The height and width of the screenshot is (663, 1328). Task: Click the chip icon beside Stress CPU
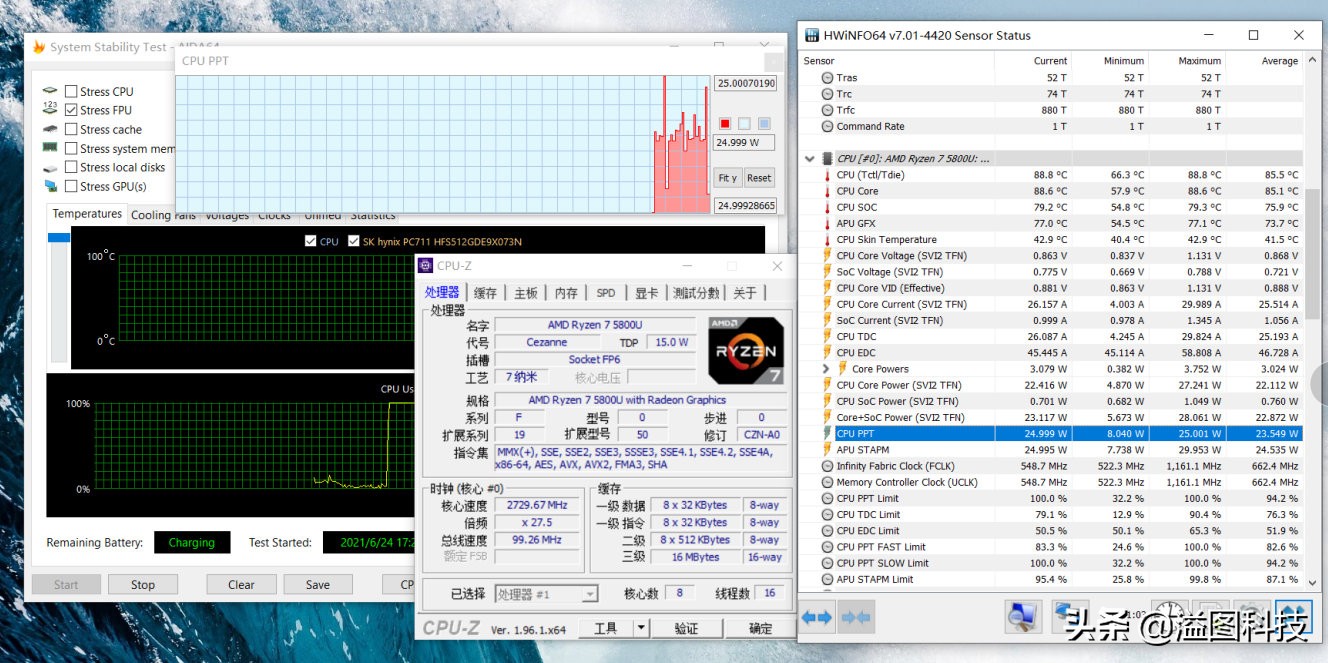pos(50,91)
